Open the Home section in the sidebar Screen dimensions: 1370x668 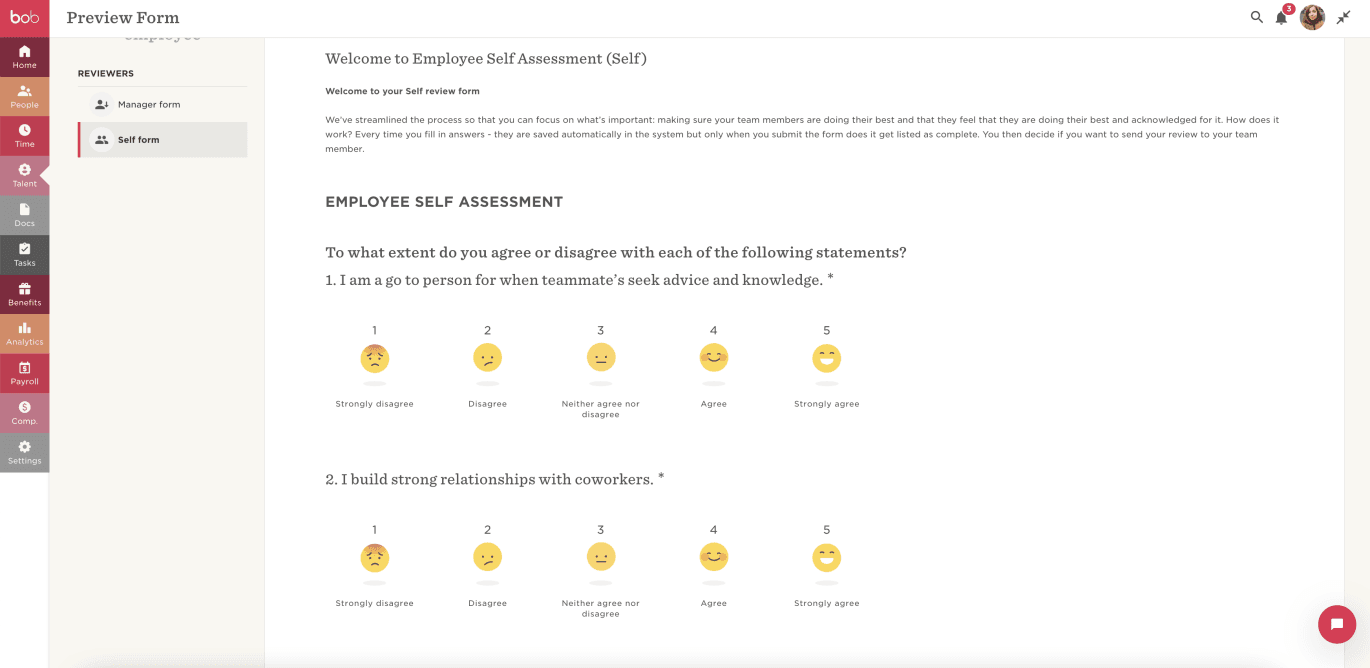tap(24, 56)
